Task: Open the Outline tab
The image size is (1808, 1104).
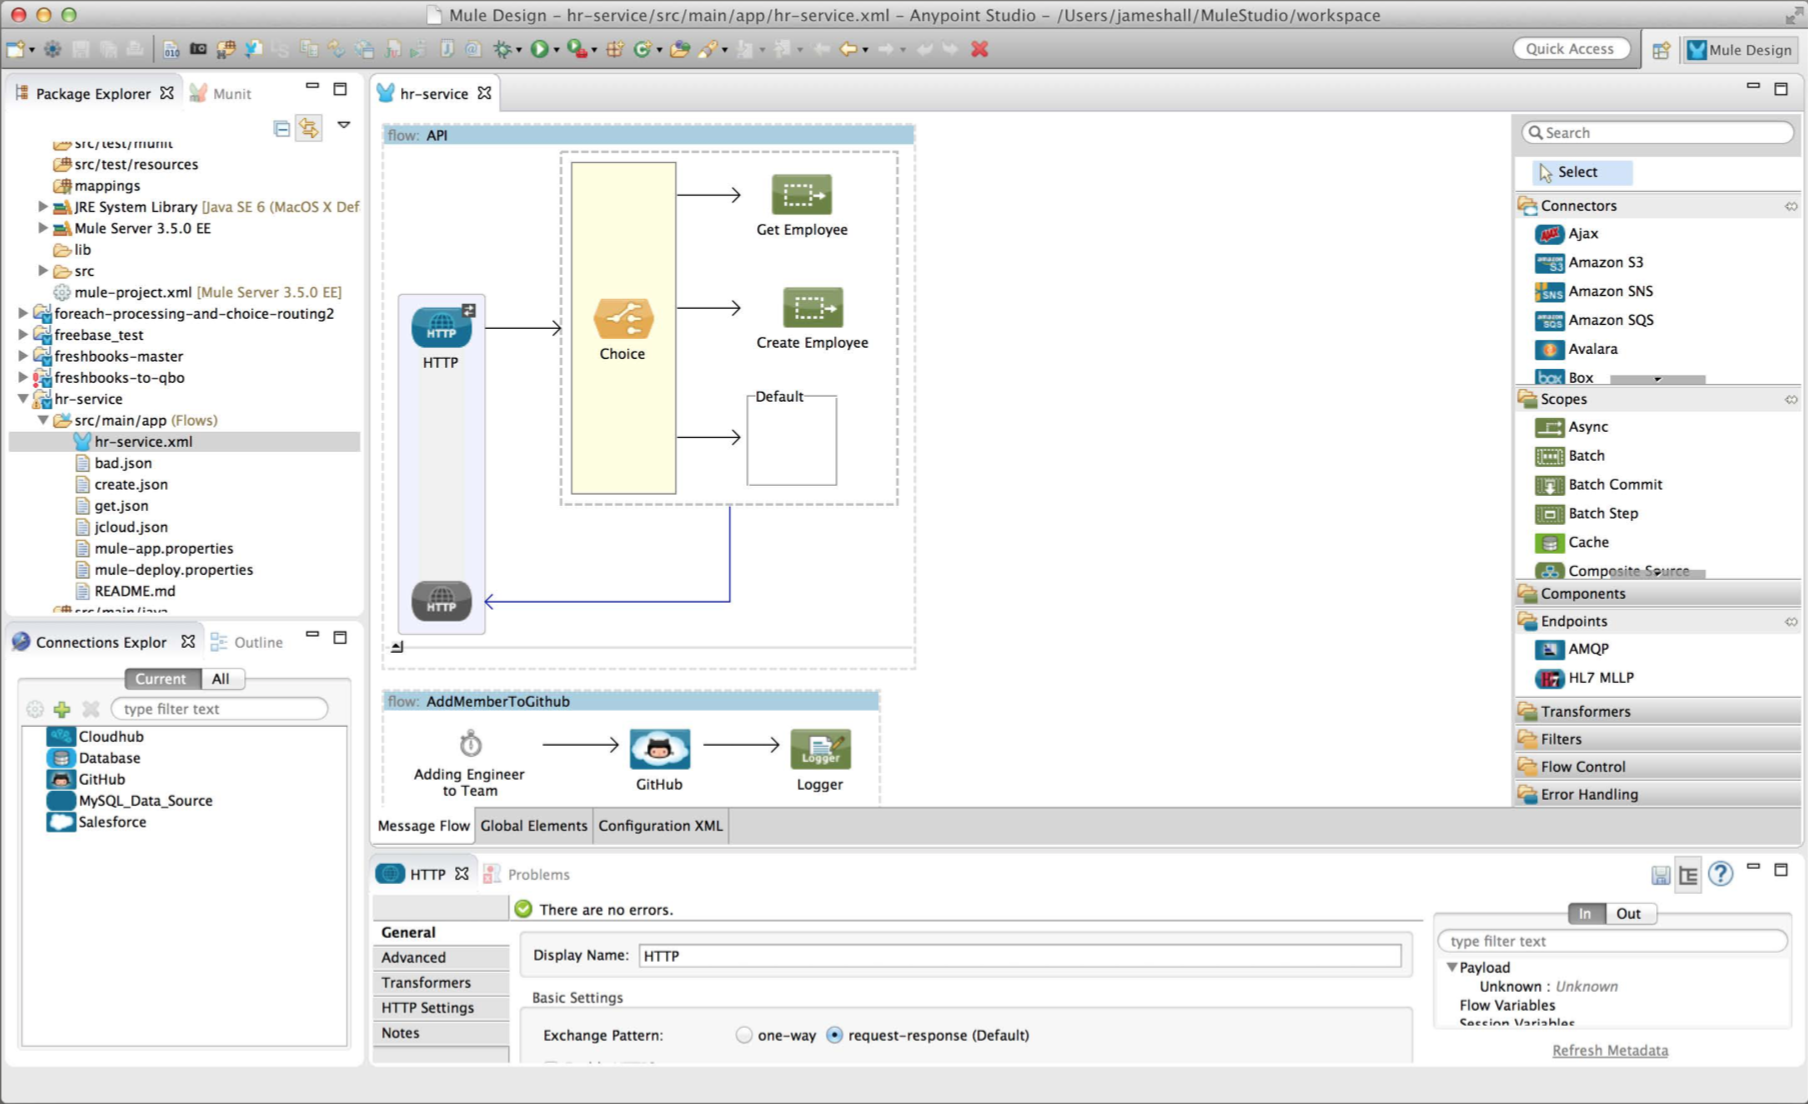Action: (248, 642)
